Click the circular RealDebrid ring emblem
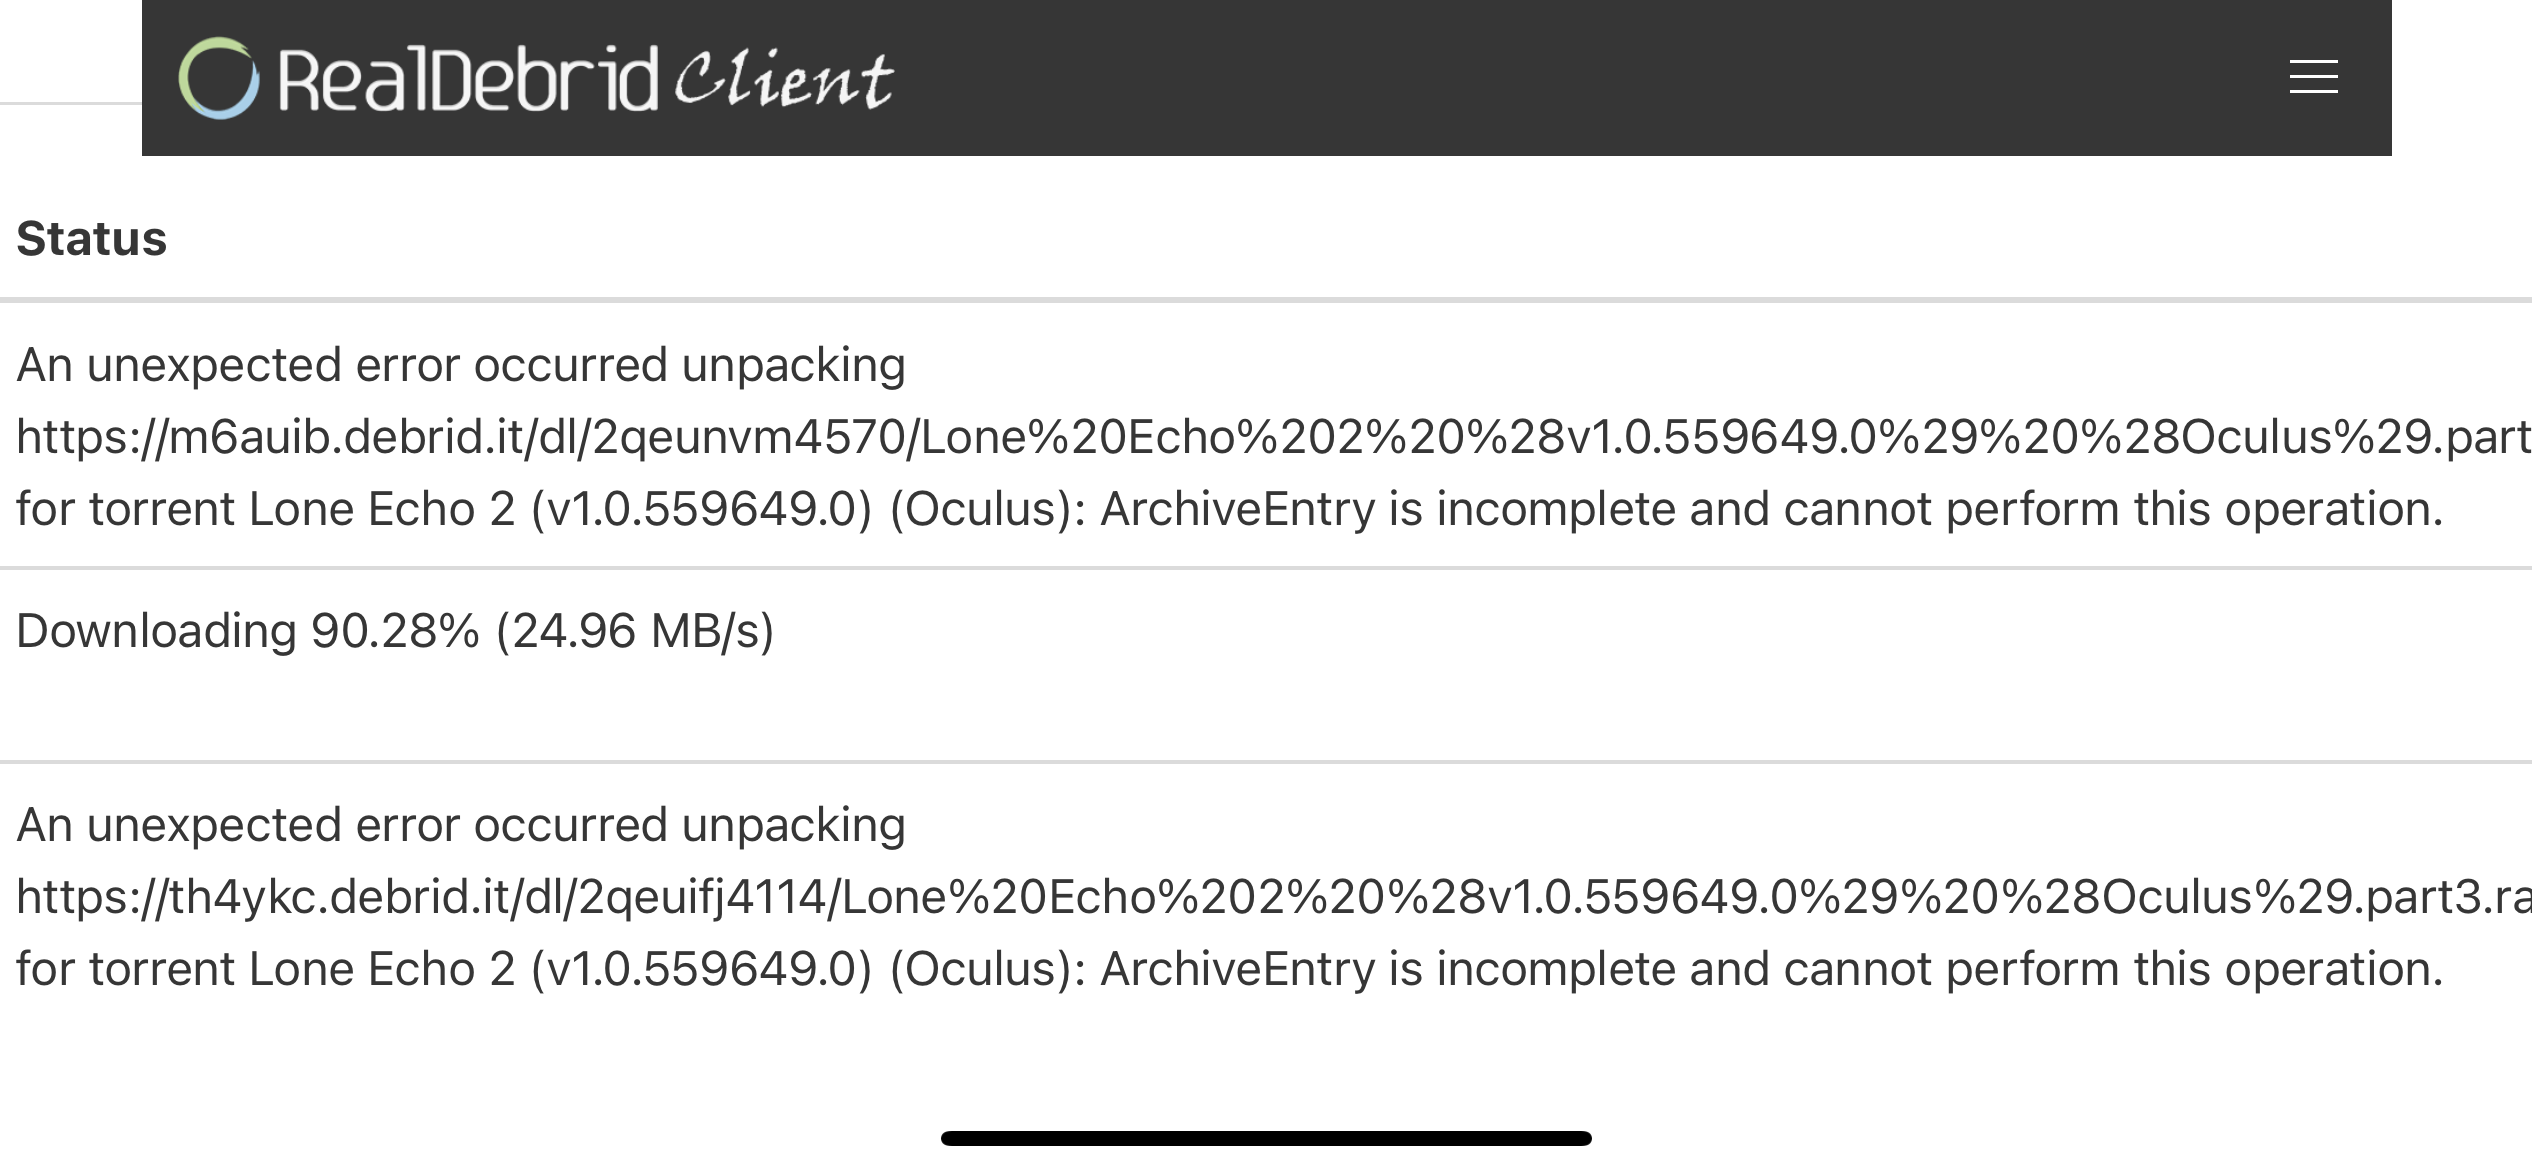The height and width of the screenshot is (1170, 2532). pyautogui.click(x=219, y=76)
